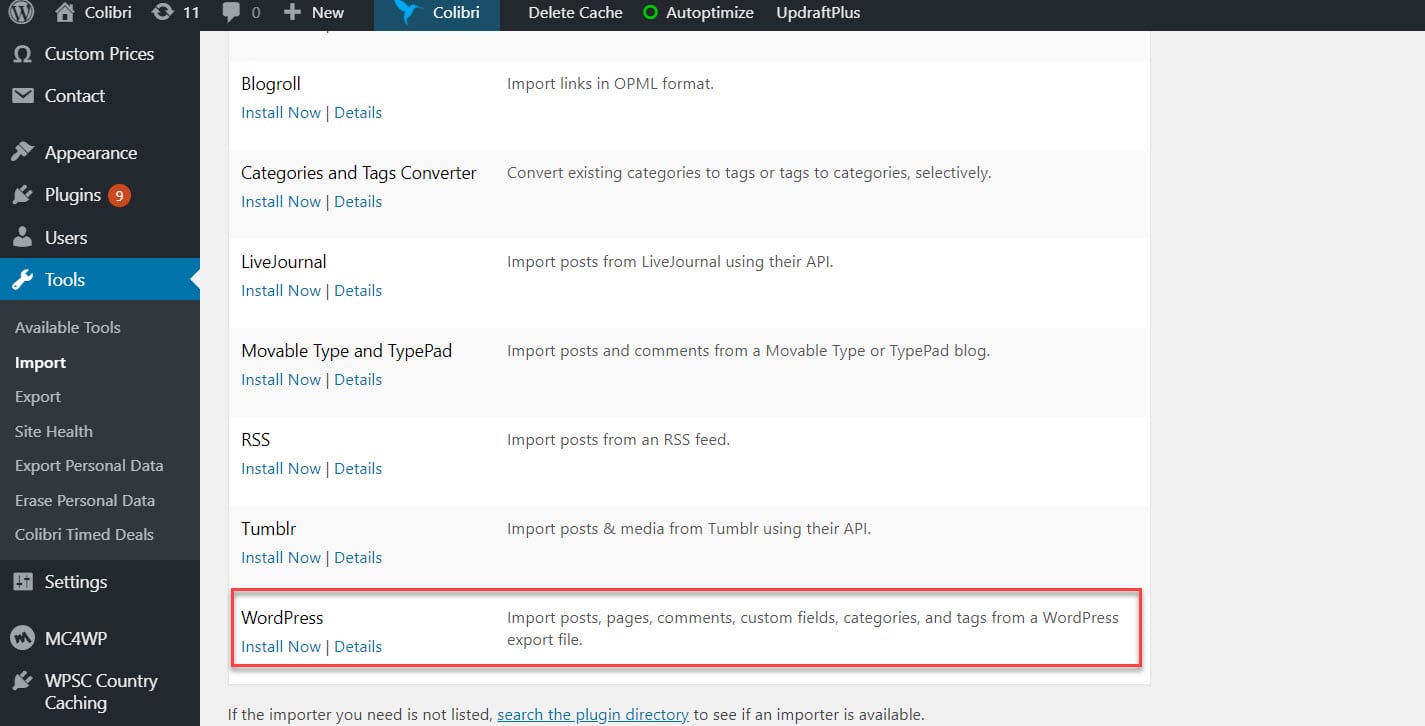Click the updates icon showing 11
This screenshot has width=1425, height=726.
[160, 13]
